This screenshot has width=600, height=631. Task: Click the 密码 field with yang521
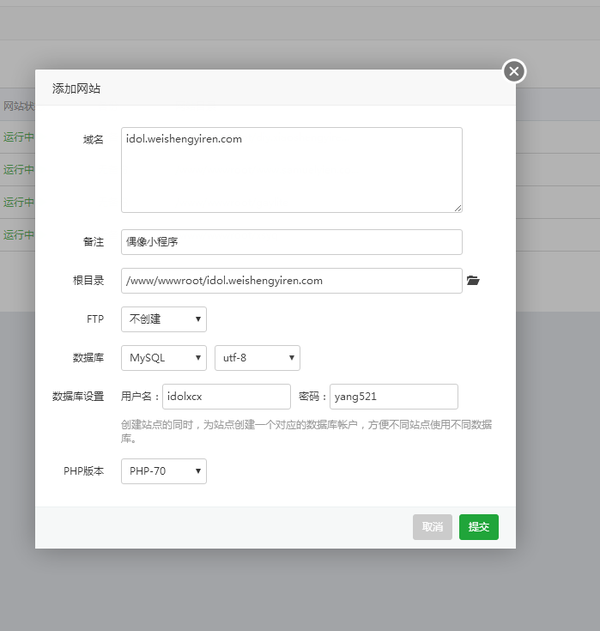[394, 396]
